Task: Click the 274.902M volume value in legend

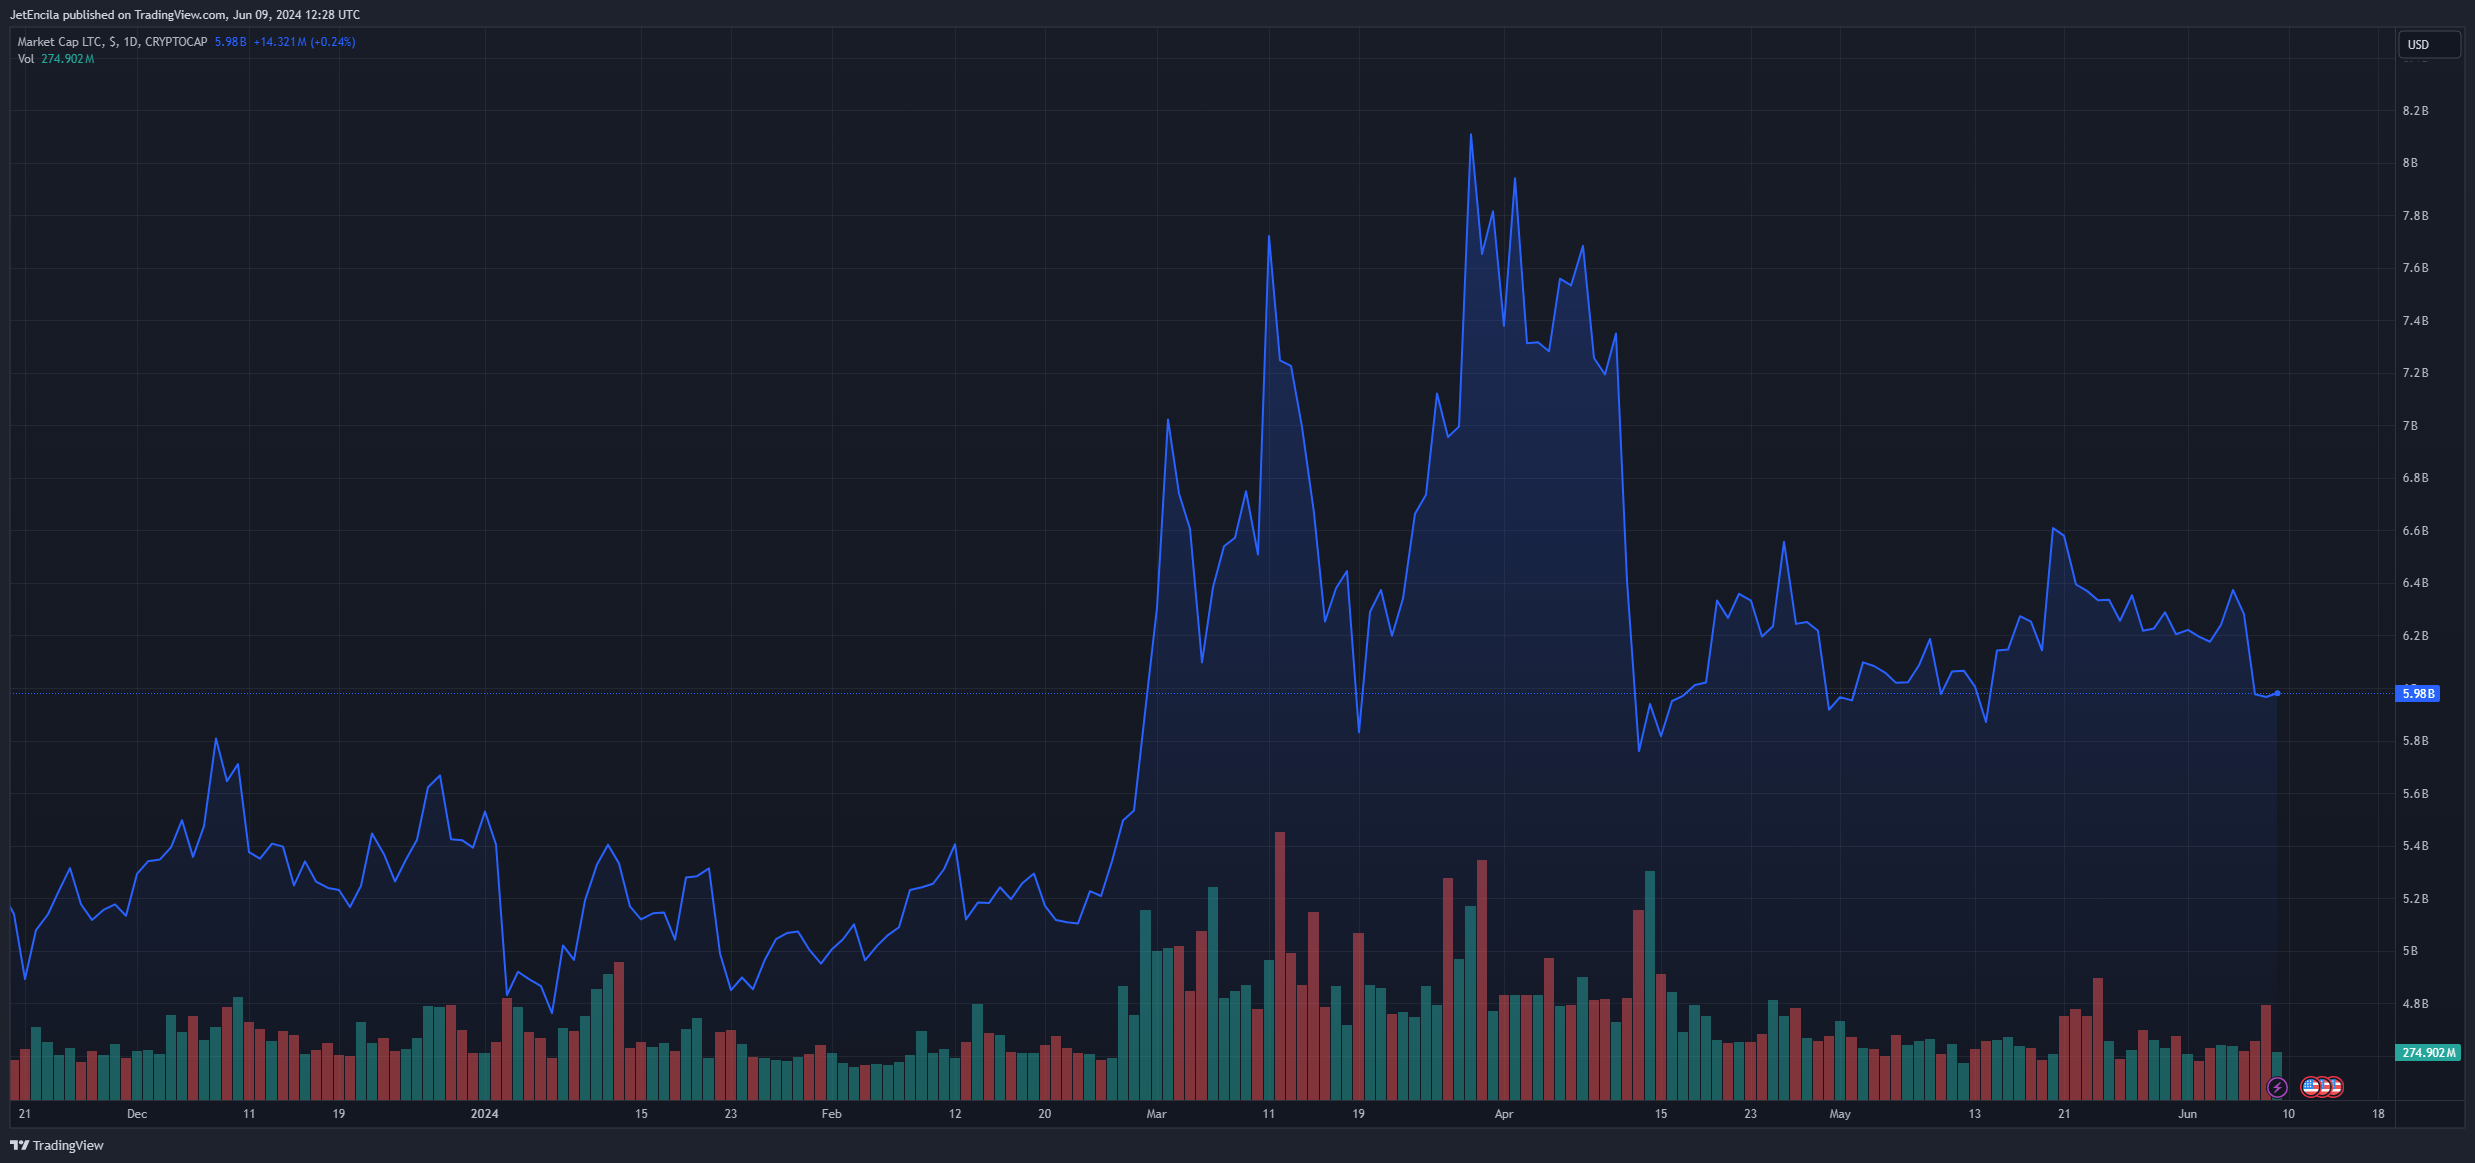Action: (68, 59)
